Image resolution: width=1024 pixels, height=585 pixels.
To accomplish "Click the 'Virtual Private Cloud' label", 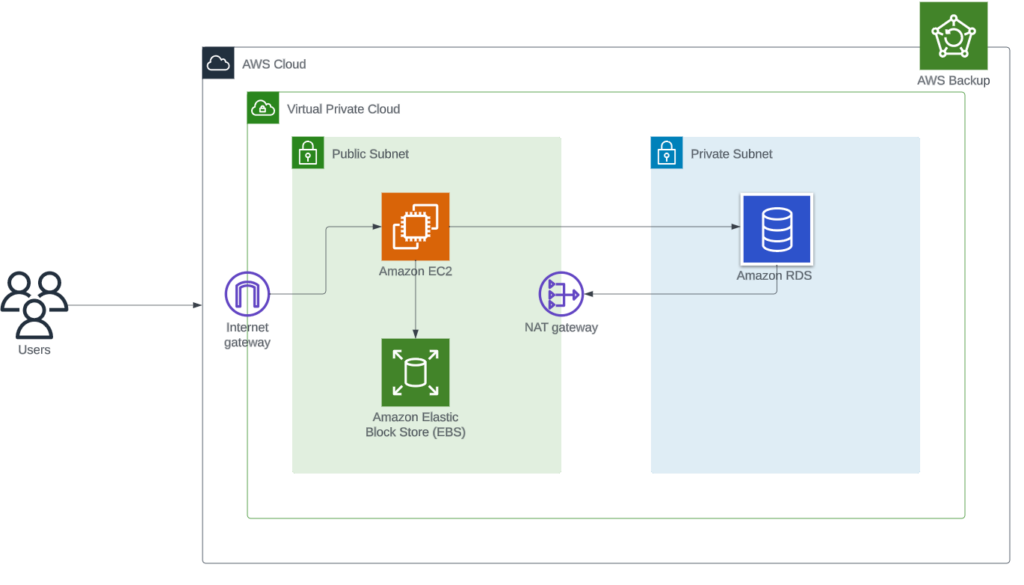I will pyautogui.click(x=344, y=109).
